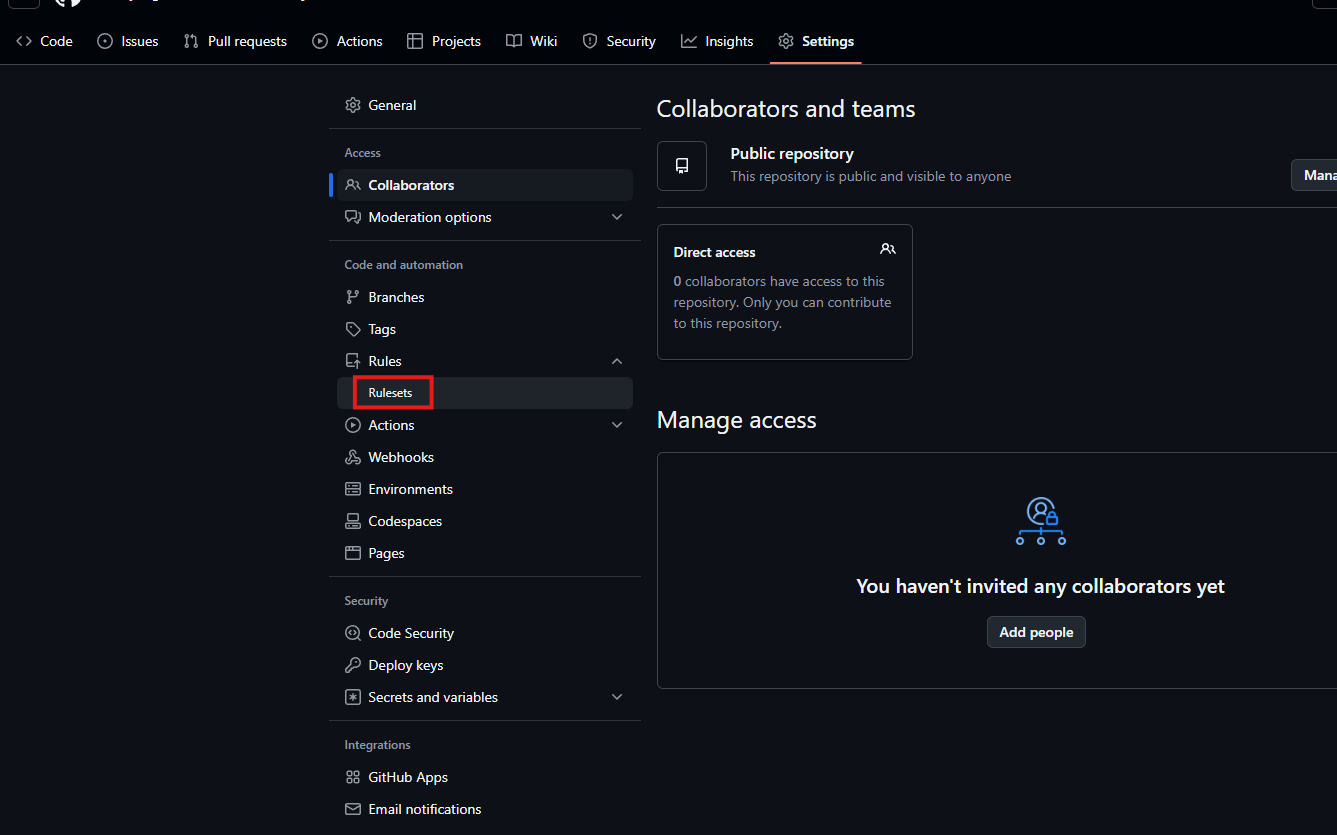Click the Branches git-branch icon
Image resolution: width=1337 pixels, height=835 pixels.
click(352, 297)
